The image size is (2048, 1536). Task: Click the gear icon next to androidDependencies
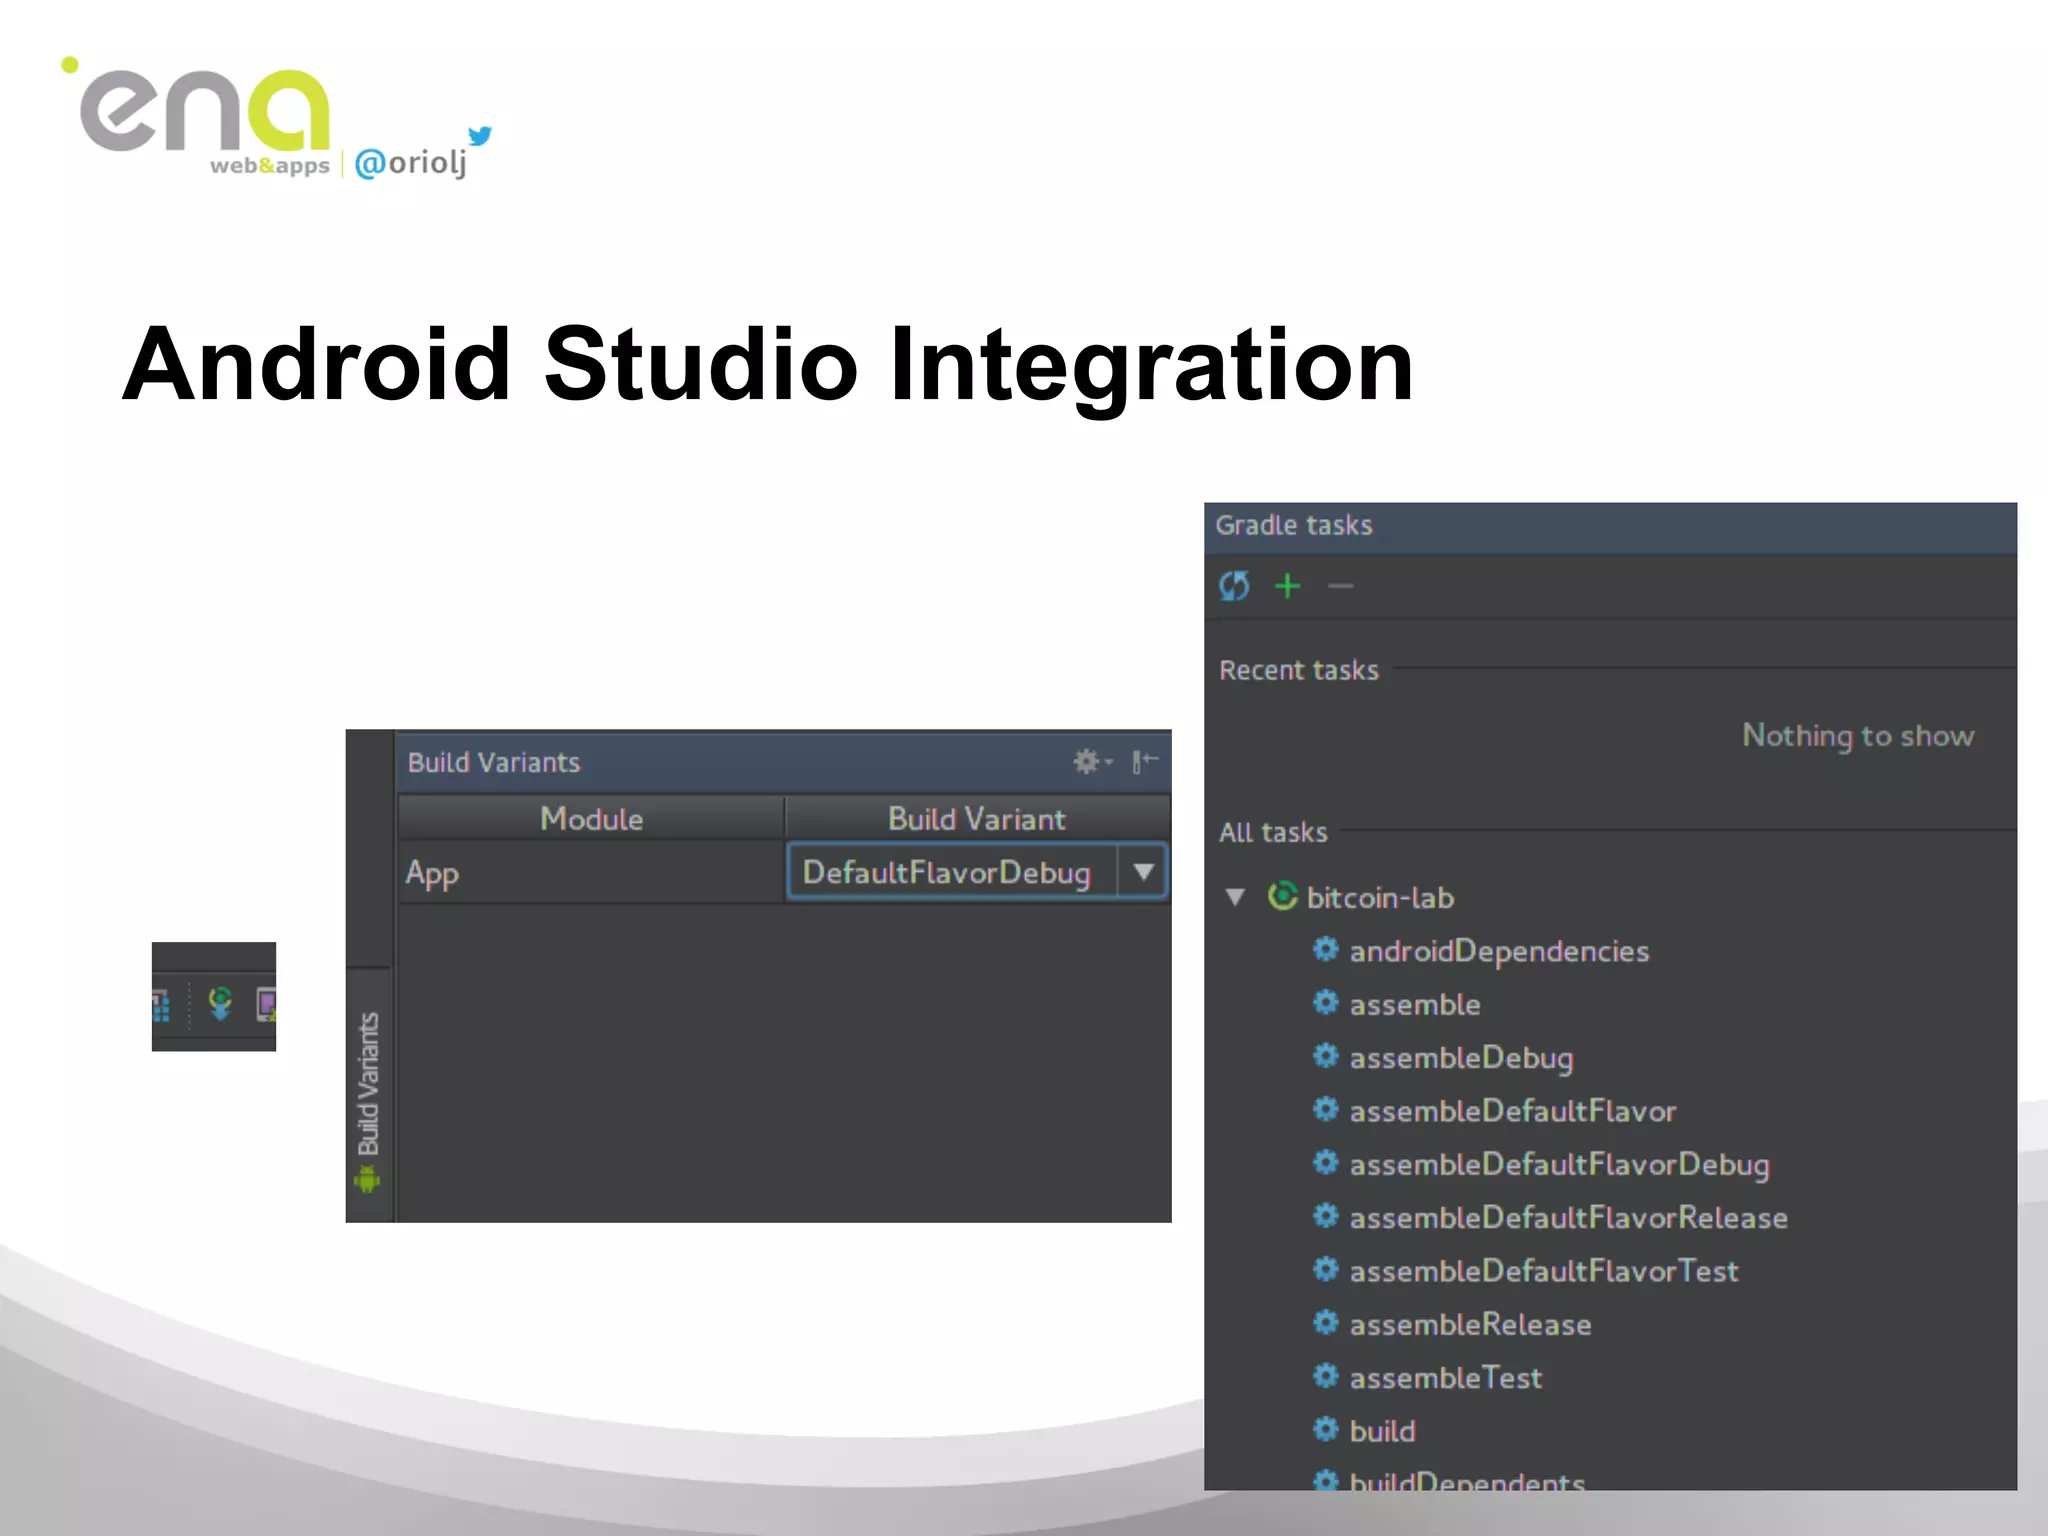(1326, 949)
